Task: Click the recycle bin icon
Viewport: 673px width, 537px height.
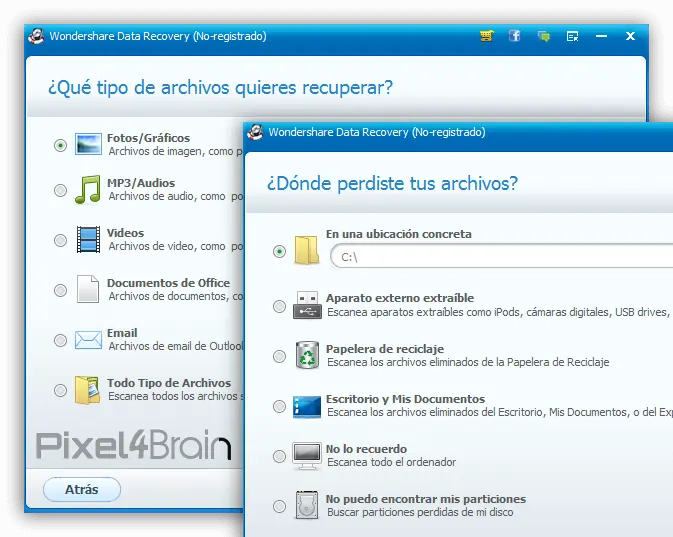Action: (307, 355)
